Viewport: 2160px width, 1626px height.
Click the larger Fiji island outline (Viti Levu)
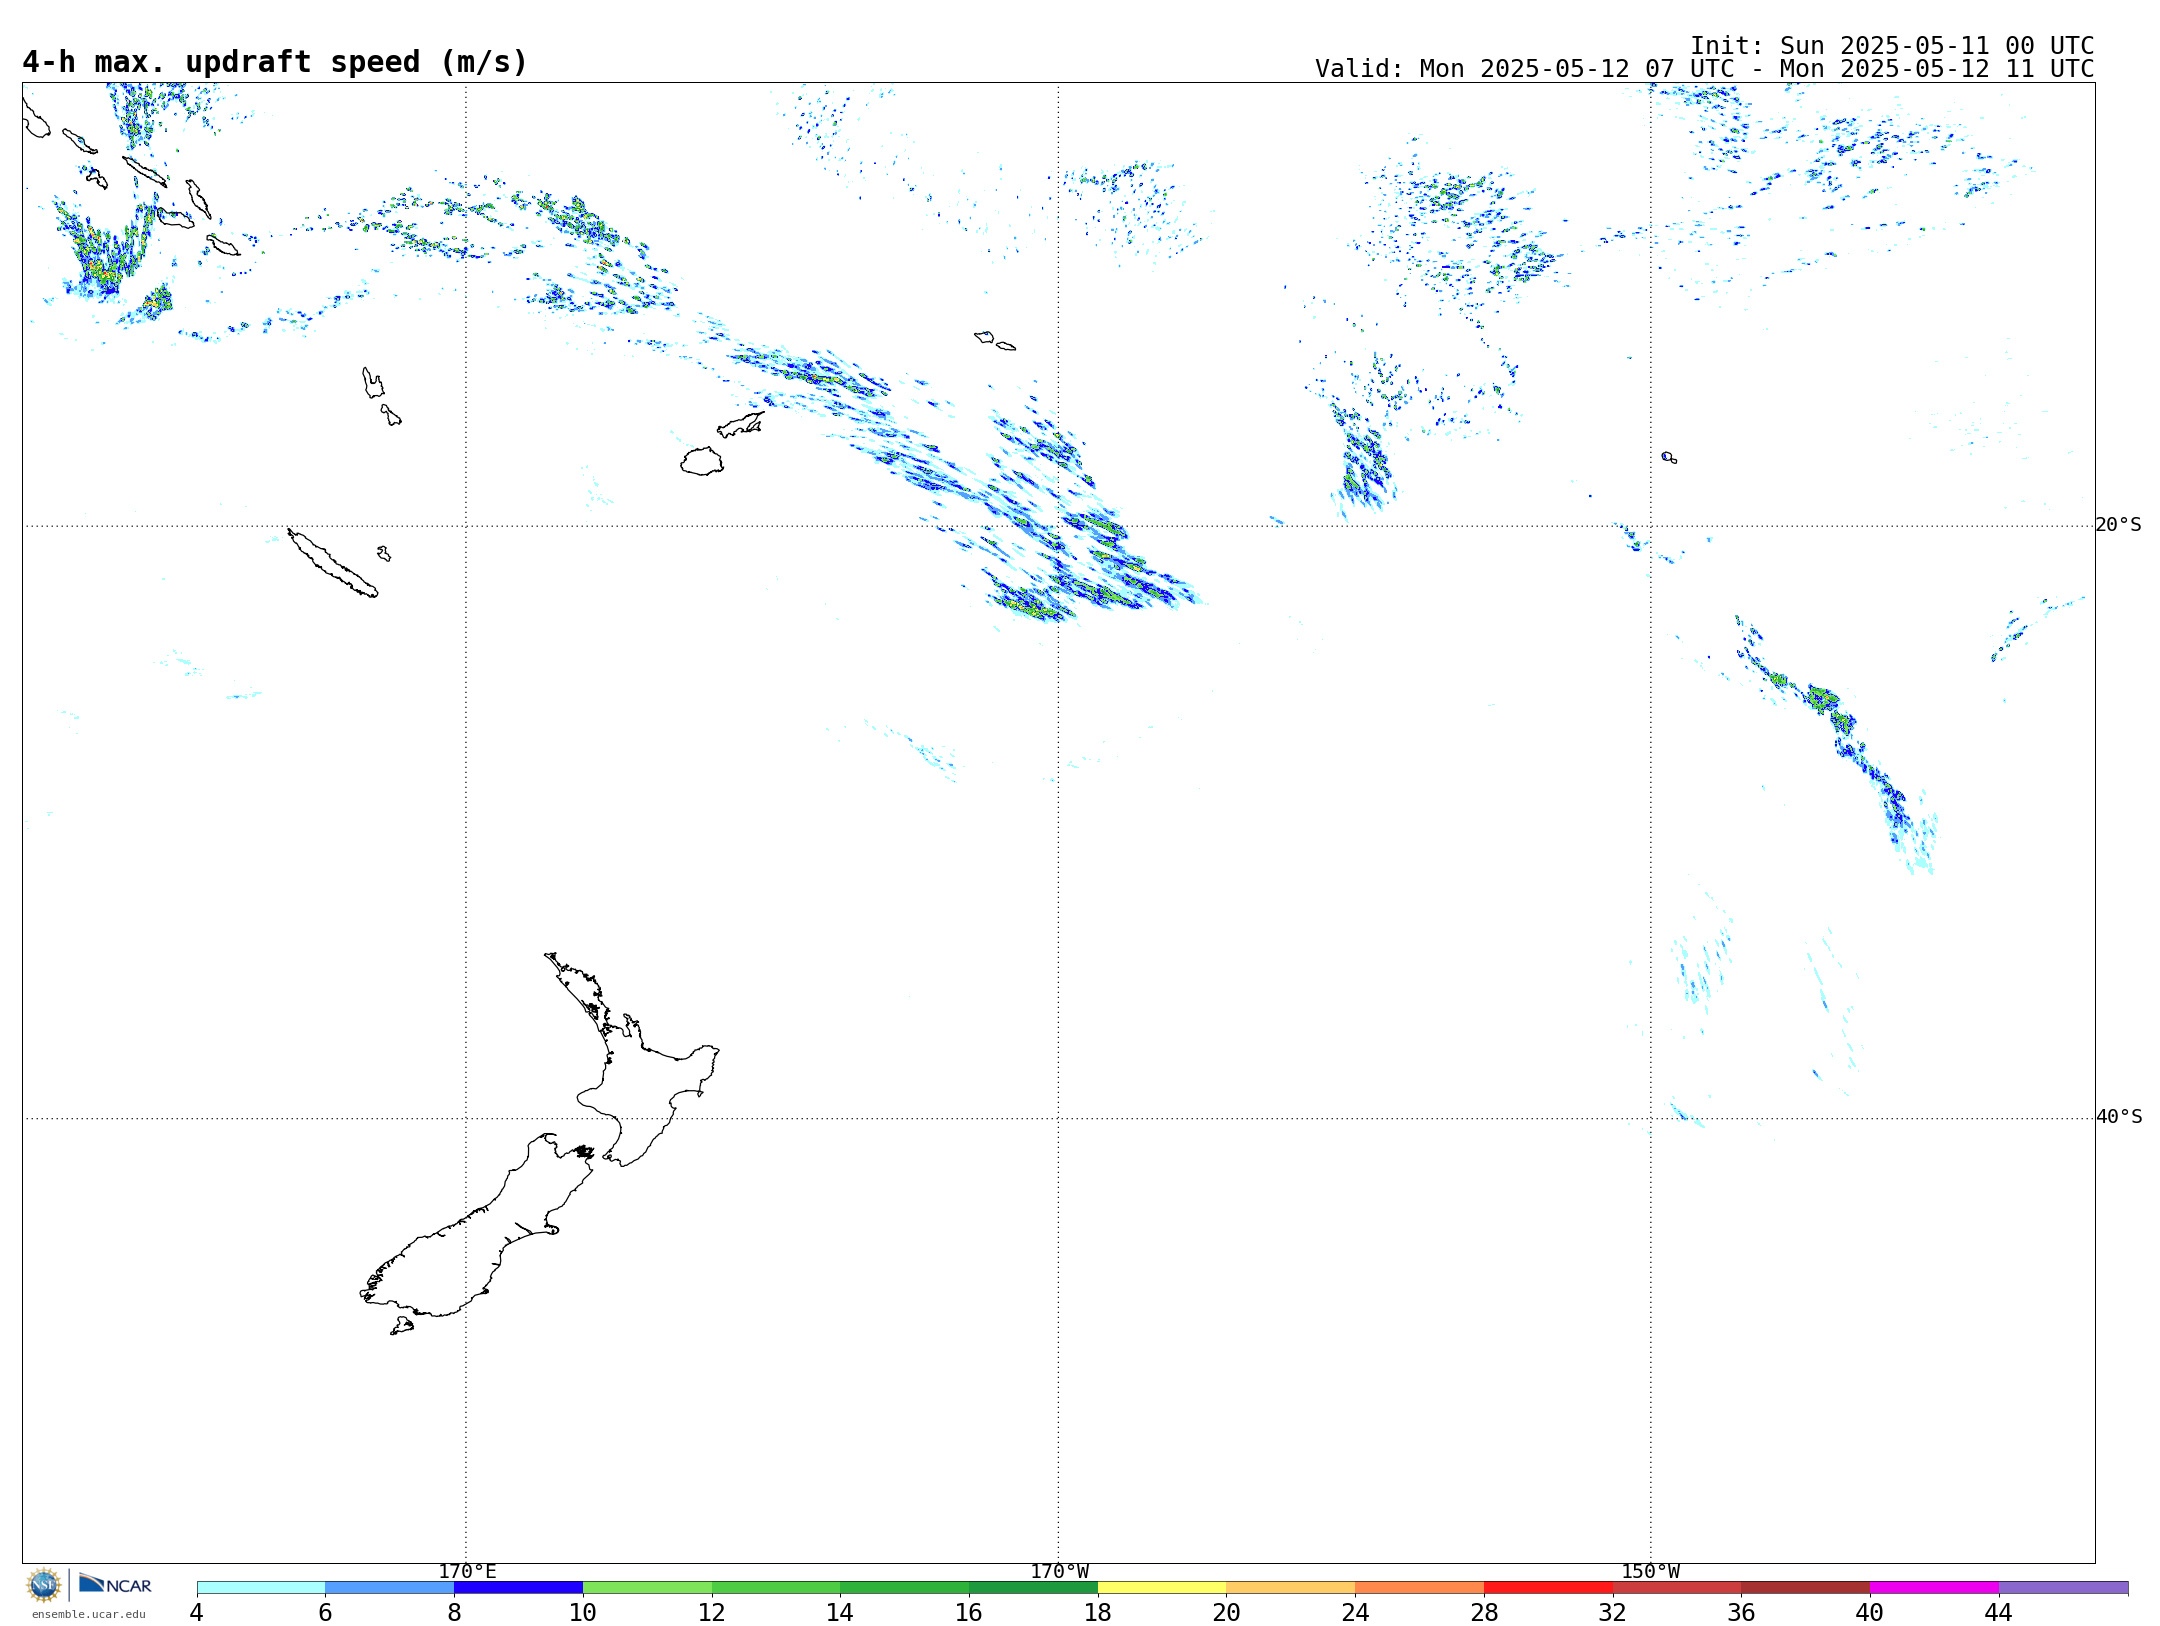pos(702,462)
